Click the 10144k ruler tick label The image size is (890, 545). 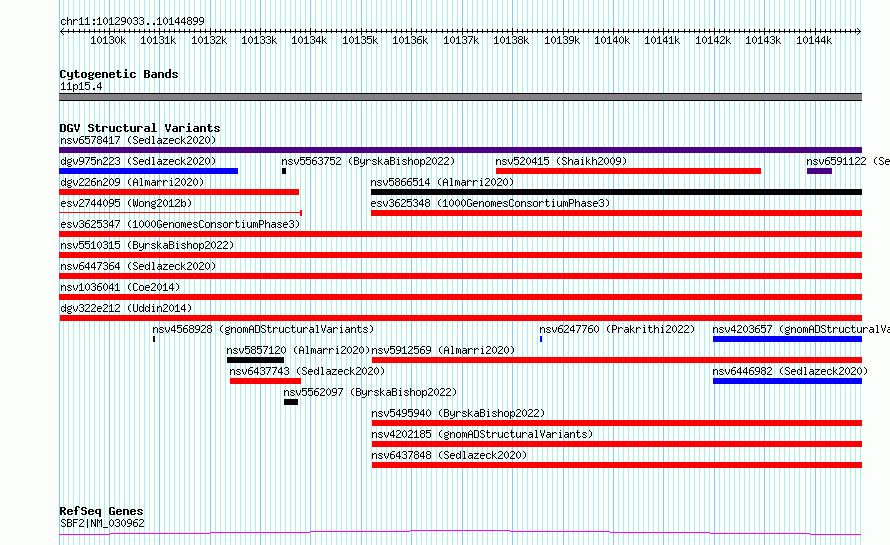(x=814, y=40)
